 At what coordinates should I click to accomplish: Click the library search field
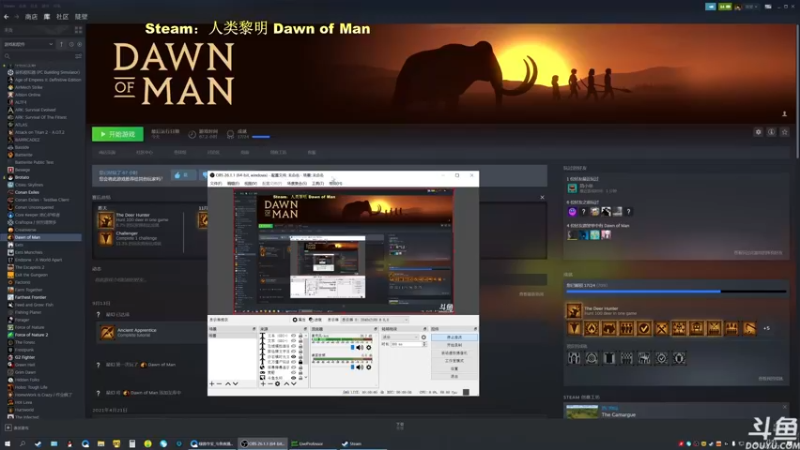point(38,56)
